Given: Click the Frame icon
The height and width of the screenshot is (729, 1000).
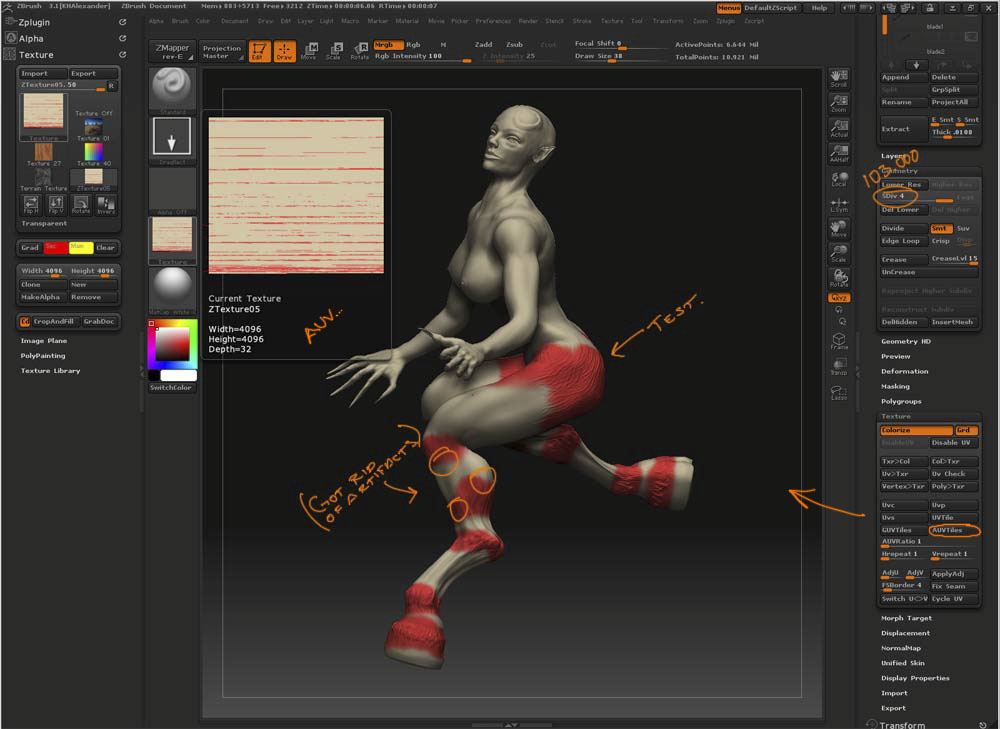Looking at the screenshot, I should click(839, 341).
